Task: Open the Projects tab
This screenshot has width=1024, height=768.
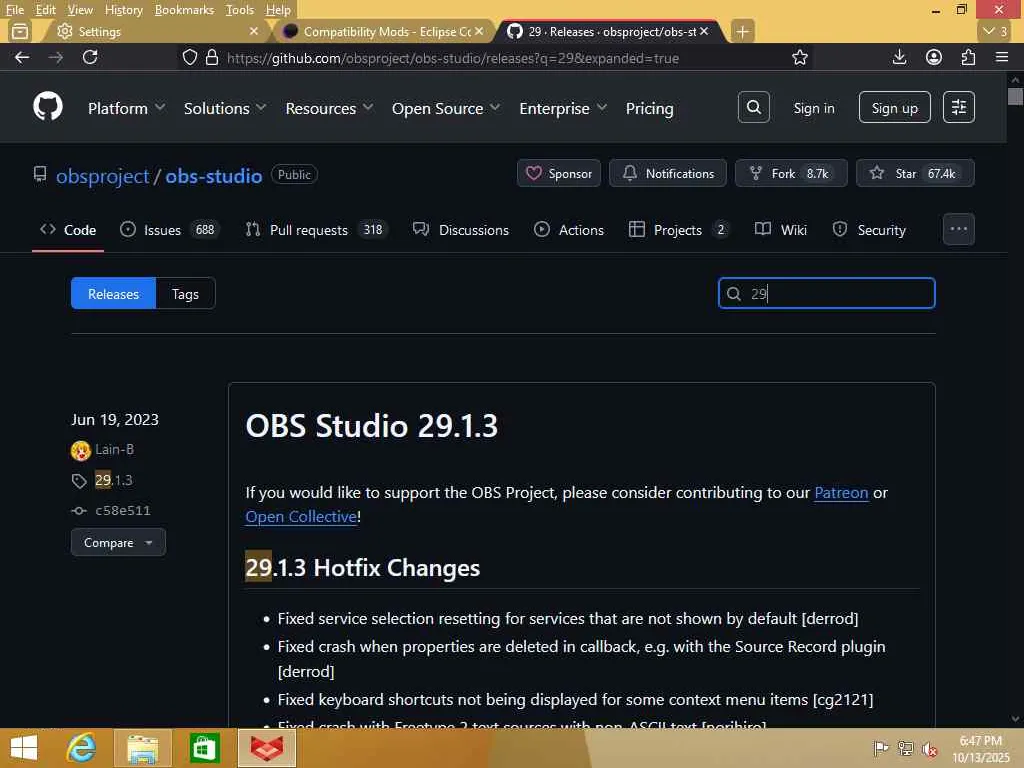Action: click(679, 230)
